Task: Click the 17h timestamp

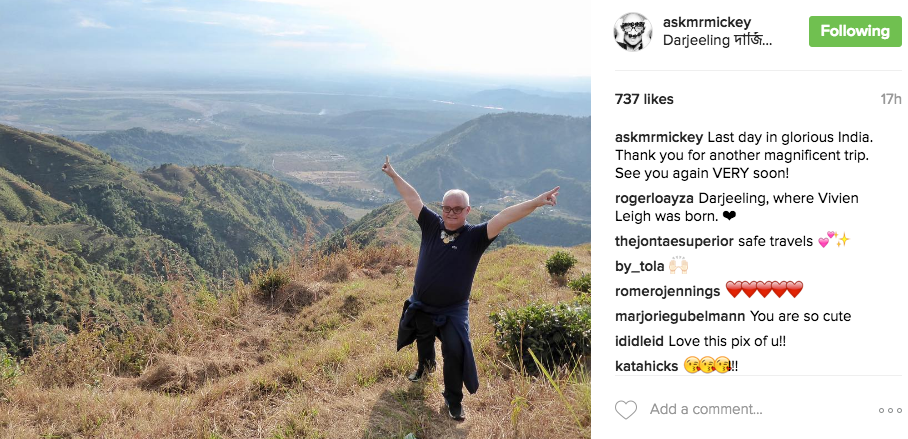Action: (891, 100)
